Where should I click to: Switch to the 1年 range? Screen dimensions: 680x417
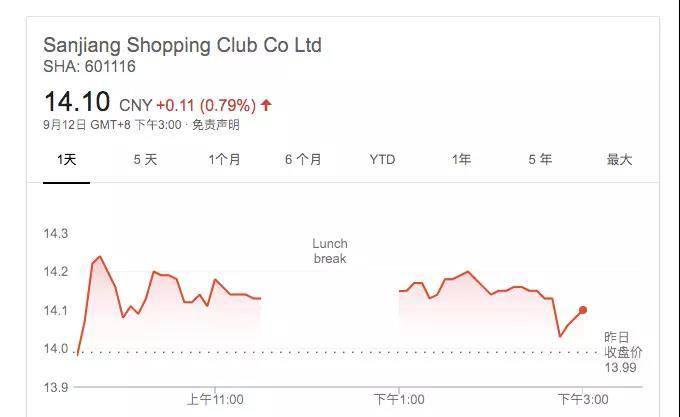[461, 160]
